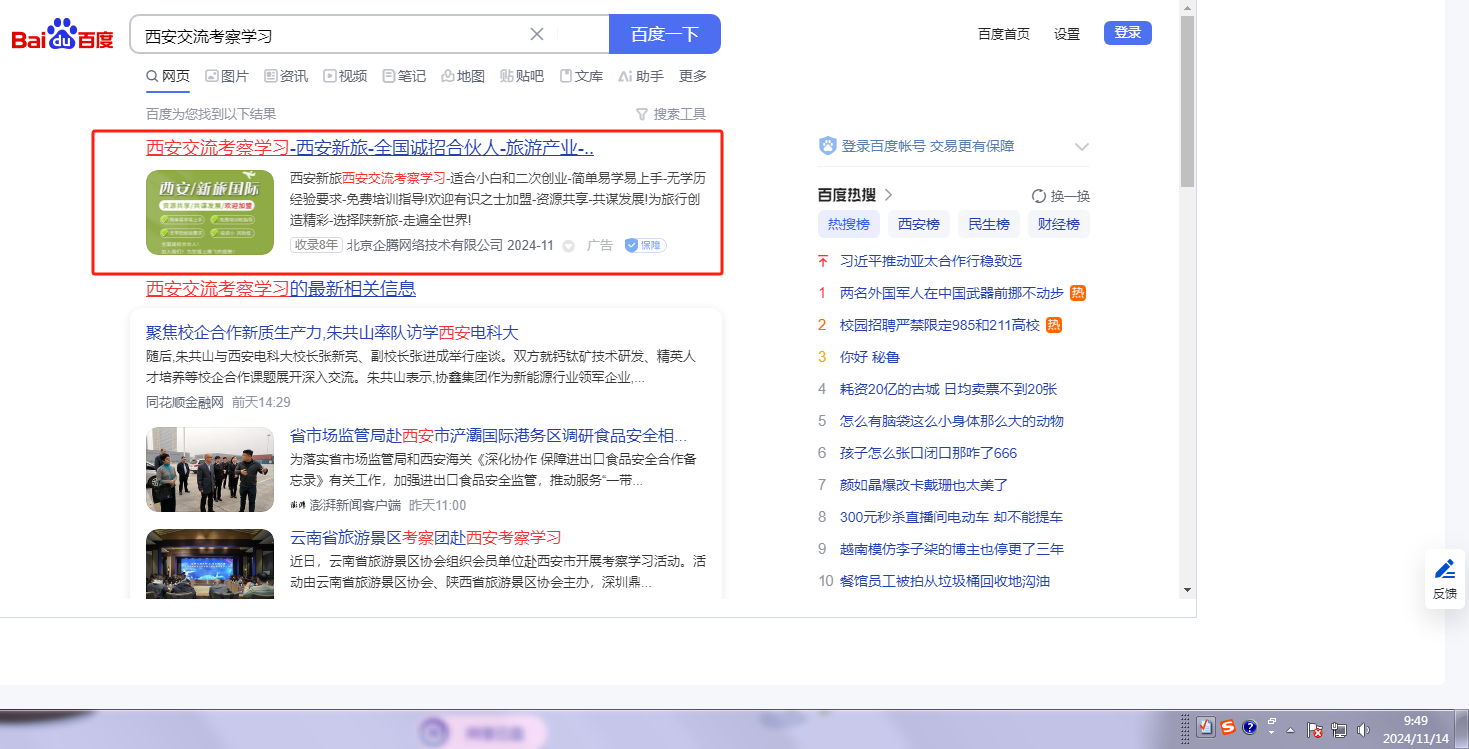
Task: Open the 反馈 feedback pencil icon
Action: [1444, 578]
